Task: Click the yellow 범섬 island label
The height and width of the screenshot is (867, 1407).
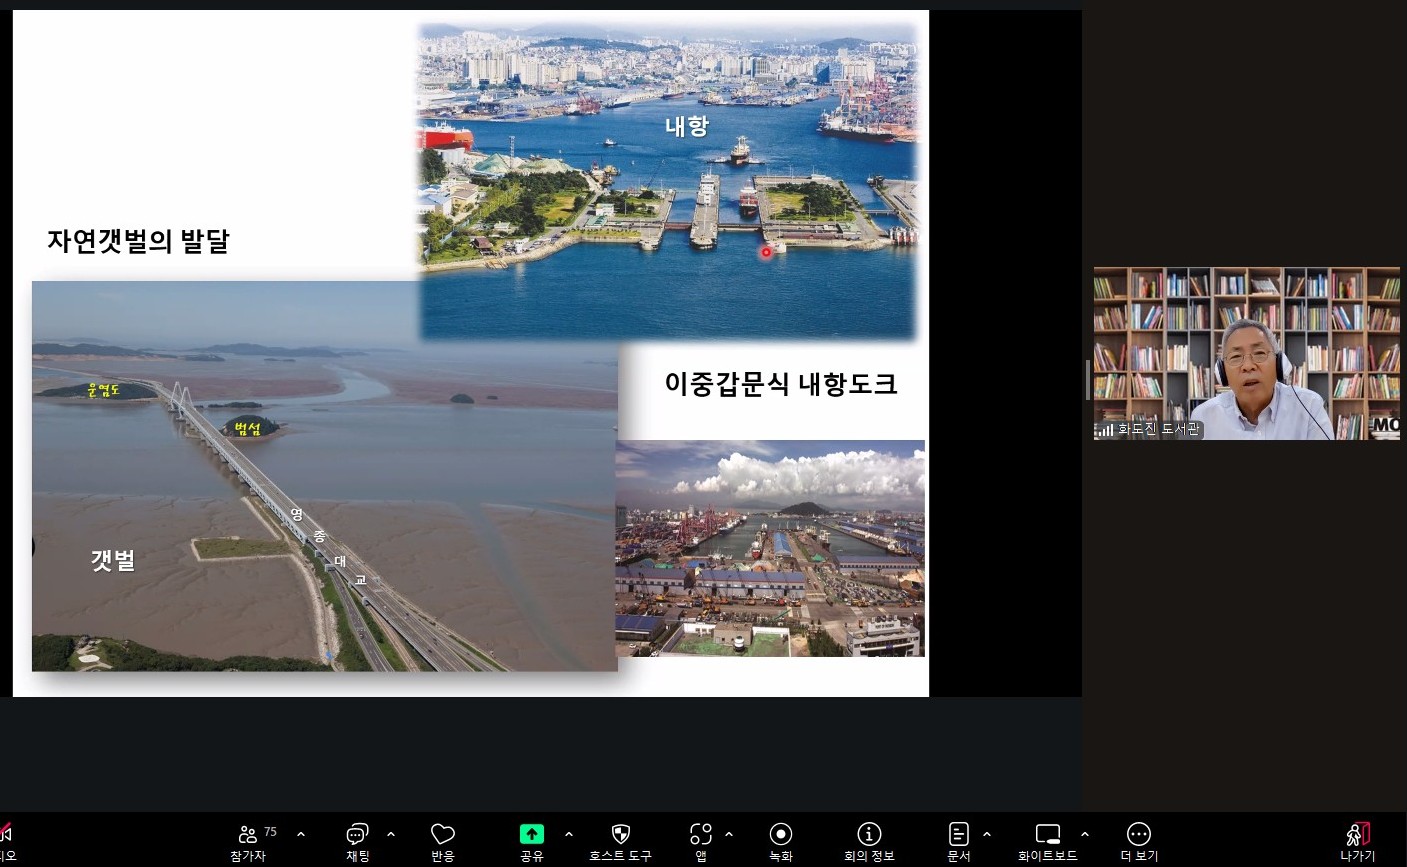Action: click(x=247, y=429)
